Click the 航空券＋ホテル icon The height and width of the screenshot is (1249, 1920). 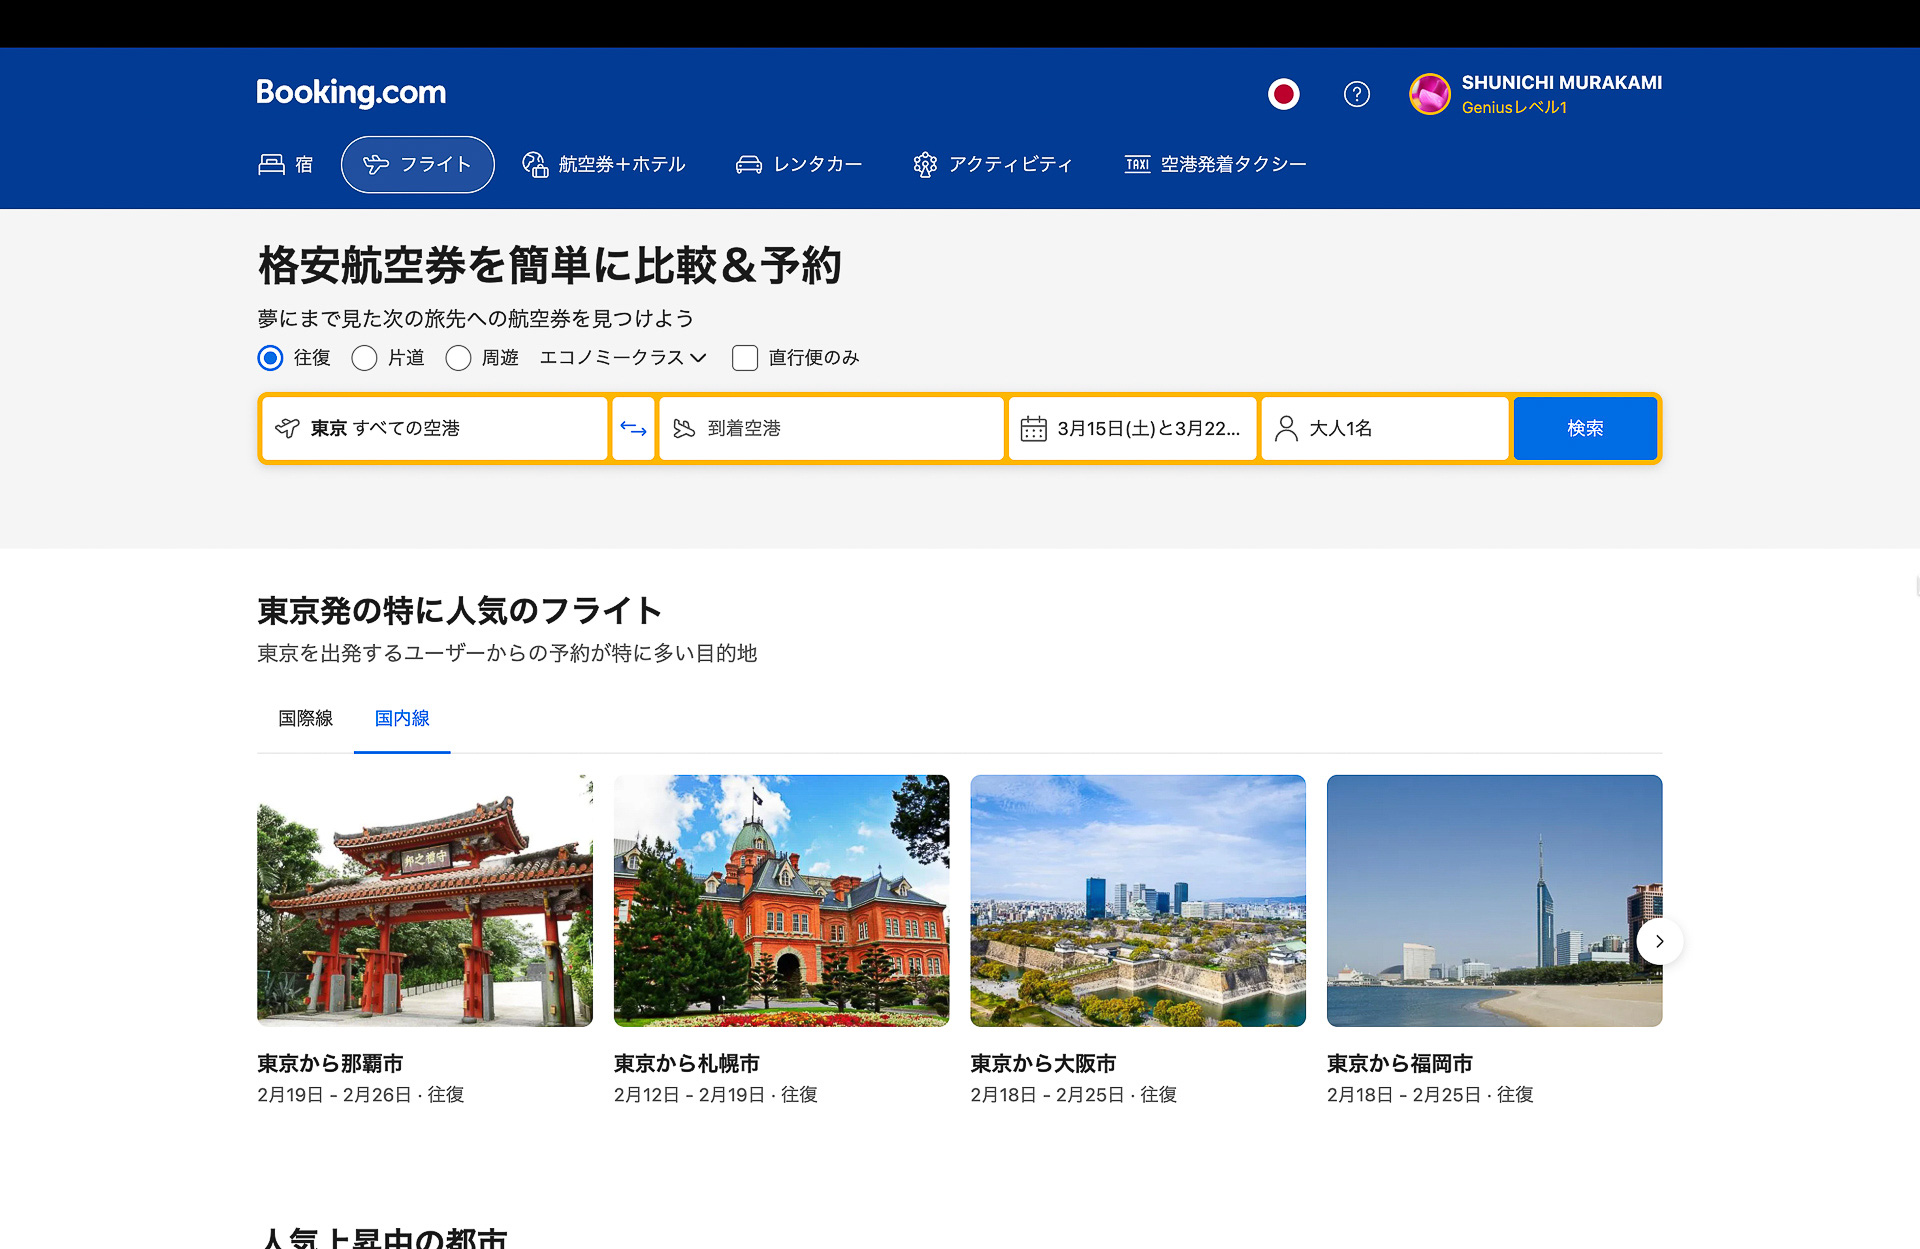coord(535,164)
